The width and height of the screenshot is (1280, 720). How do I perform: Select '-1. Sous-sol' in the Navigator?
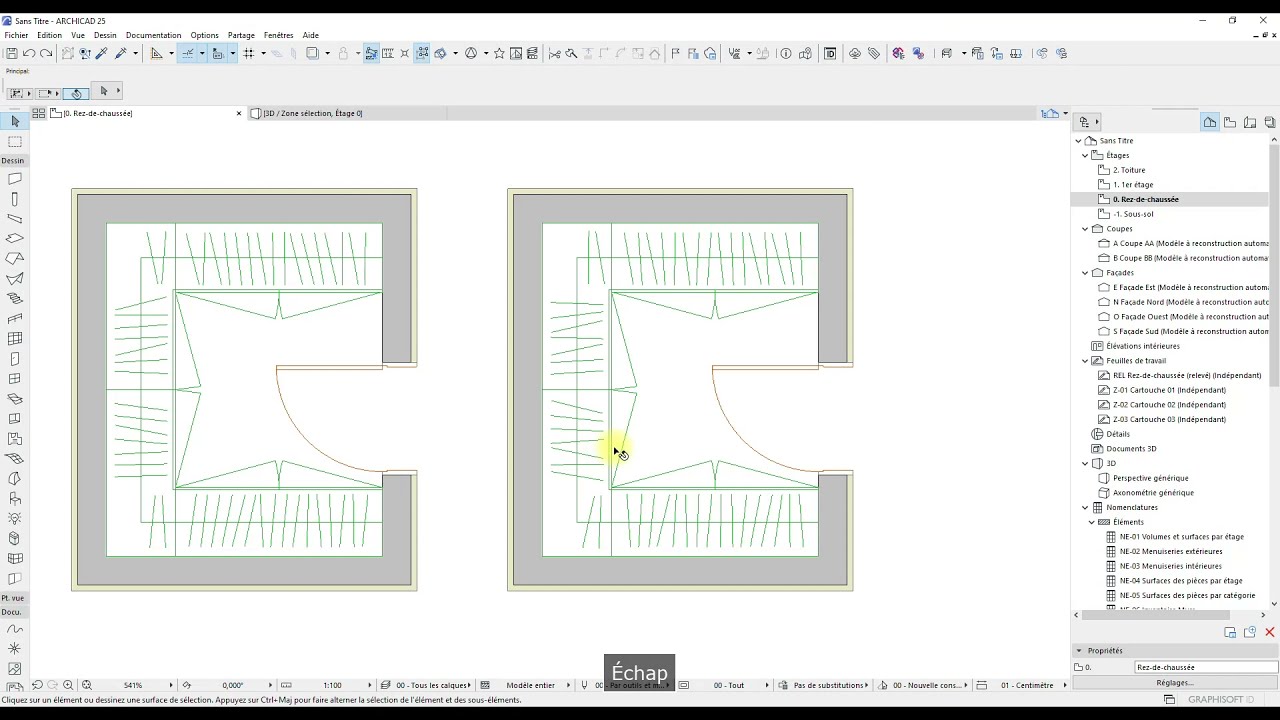[x=1133, y=214]
